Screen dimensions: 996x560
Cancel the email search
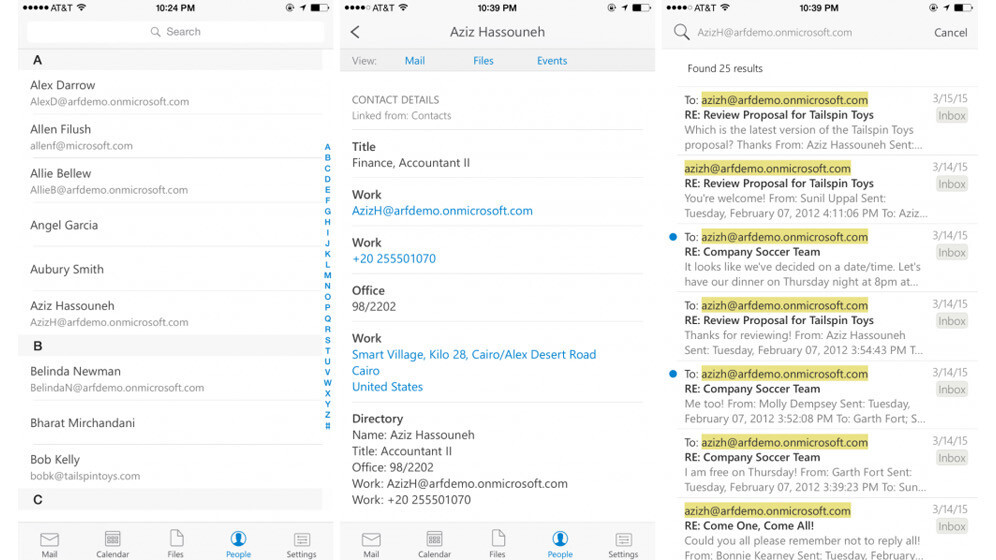(x=950, y=33)
